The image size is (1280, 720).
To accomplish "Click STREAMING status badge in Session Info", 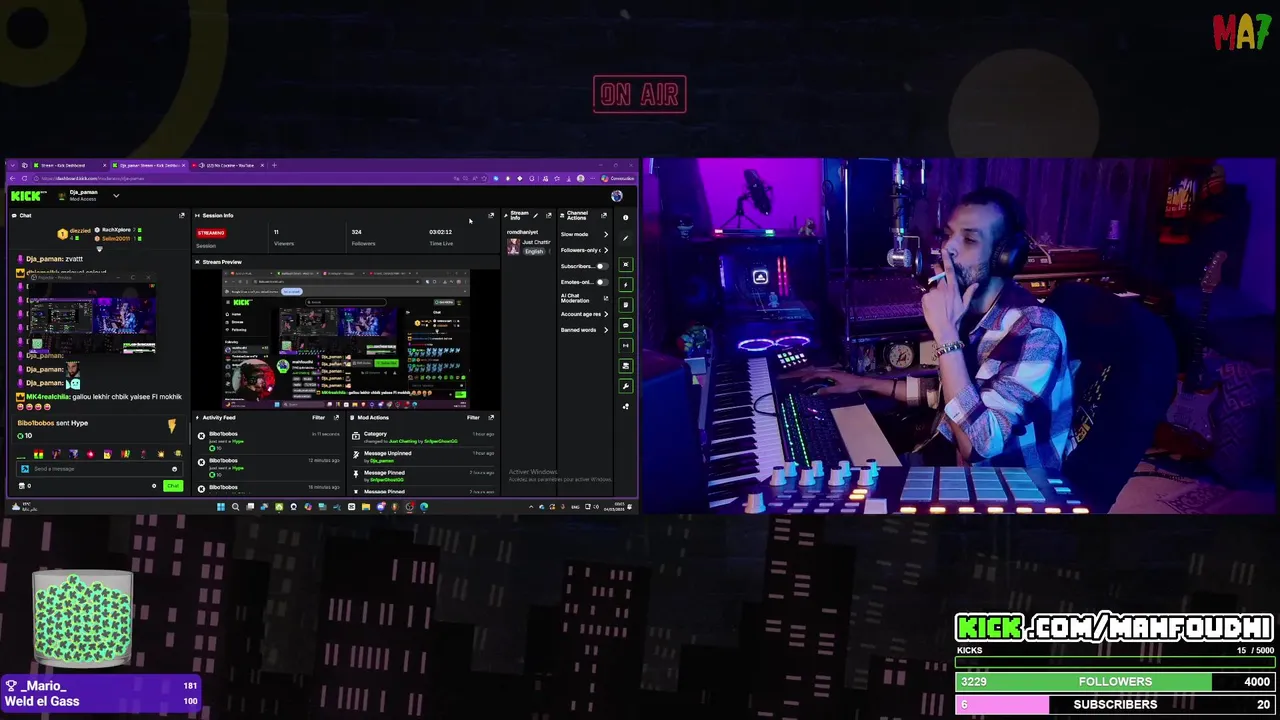I will point(211,233).
